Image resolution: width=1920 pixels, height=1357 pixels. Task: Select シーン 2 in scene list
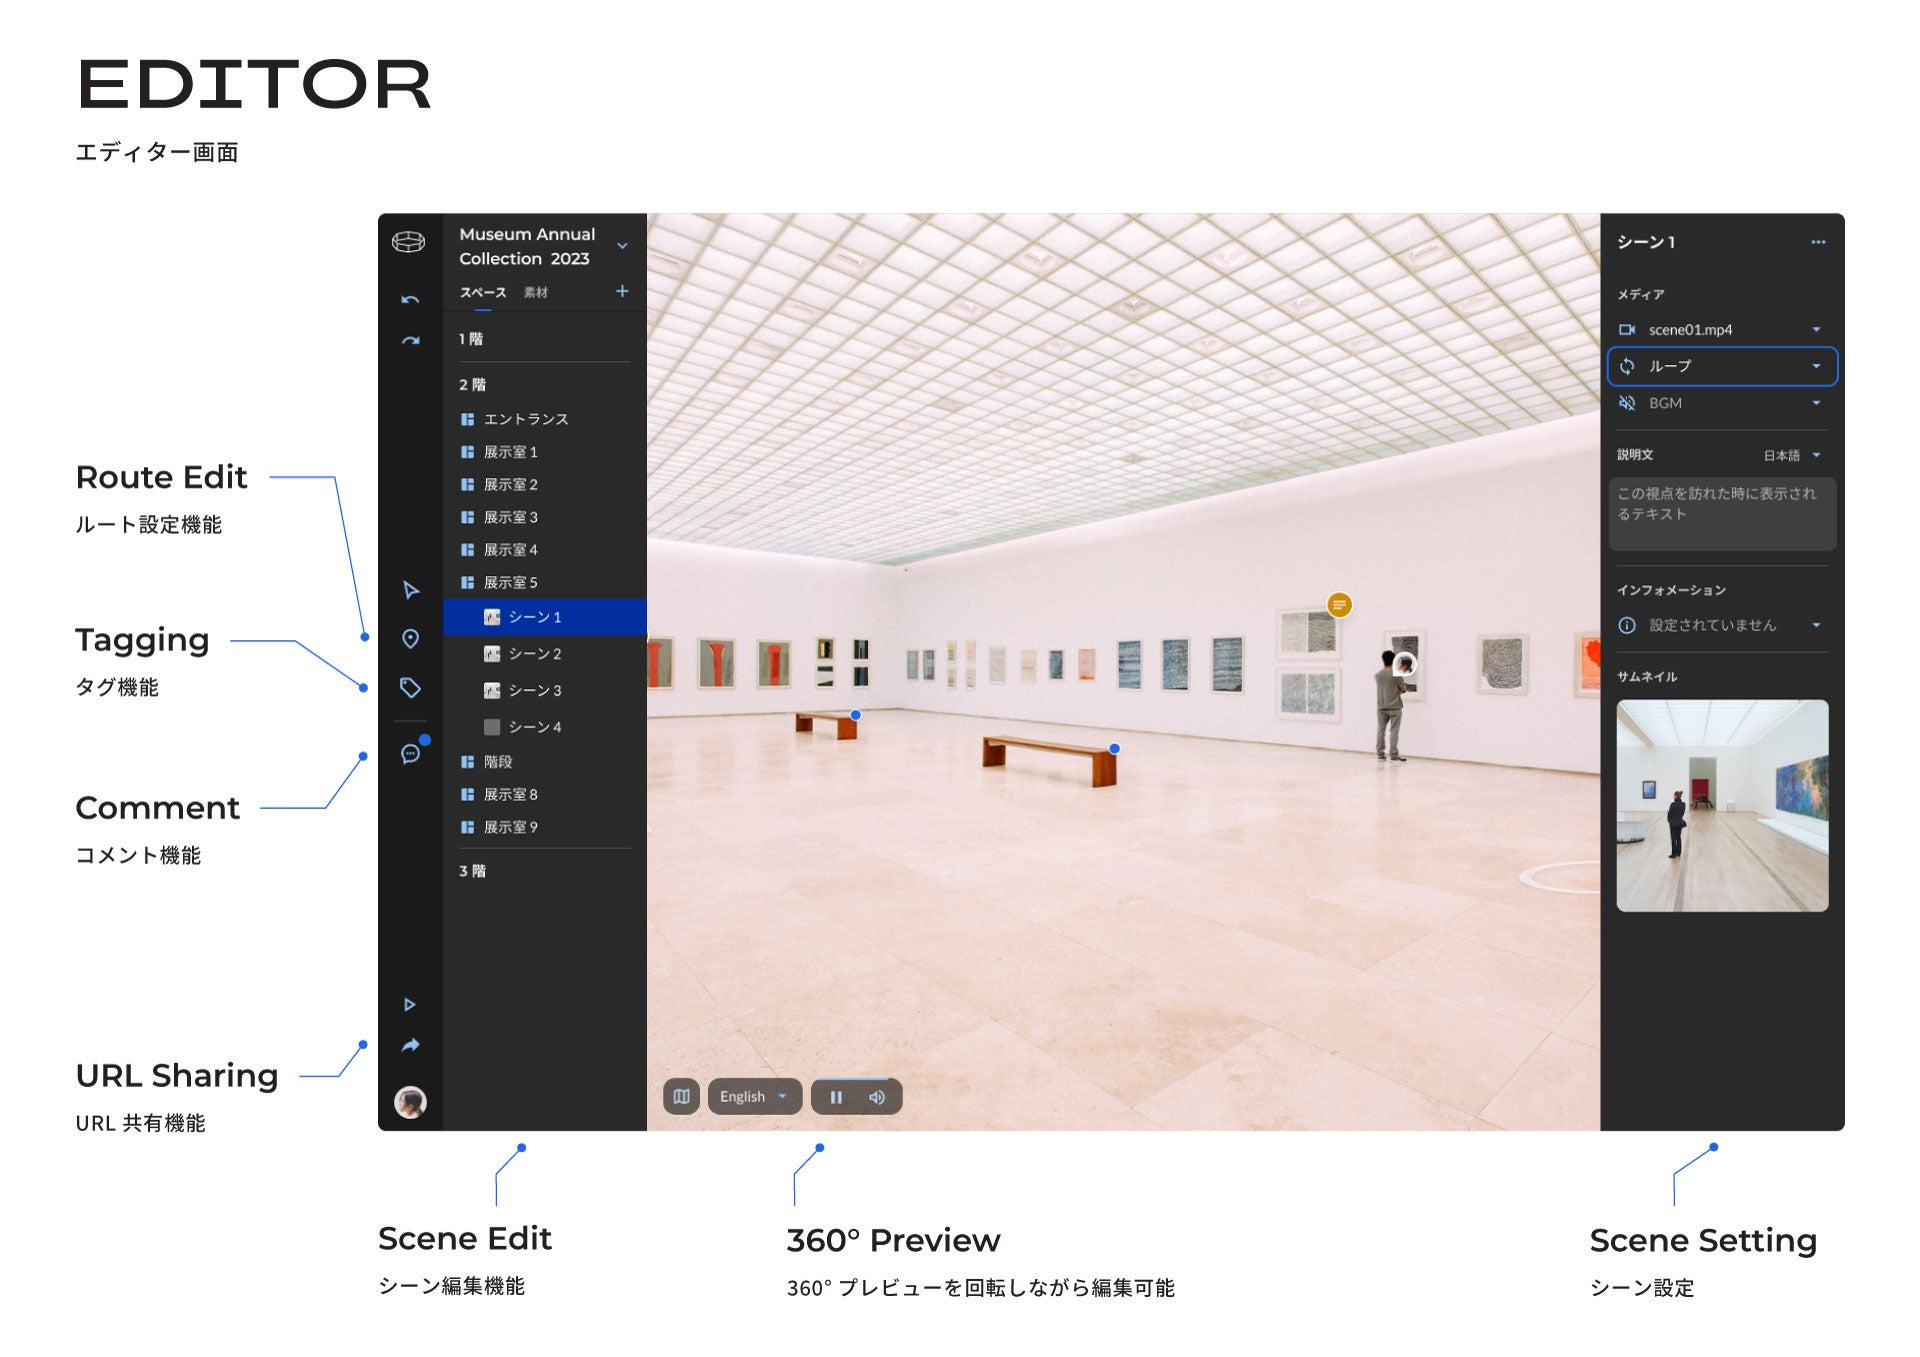tap(534, 653)
